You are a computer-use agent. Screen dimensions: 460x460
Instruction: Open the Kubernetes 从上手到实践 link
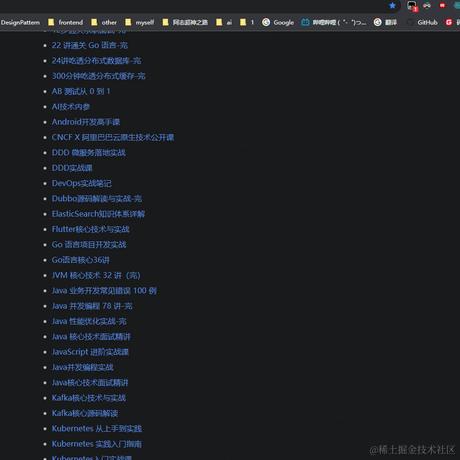[97, 429]
